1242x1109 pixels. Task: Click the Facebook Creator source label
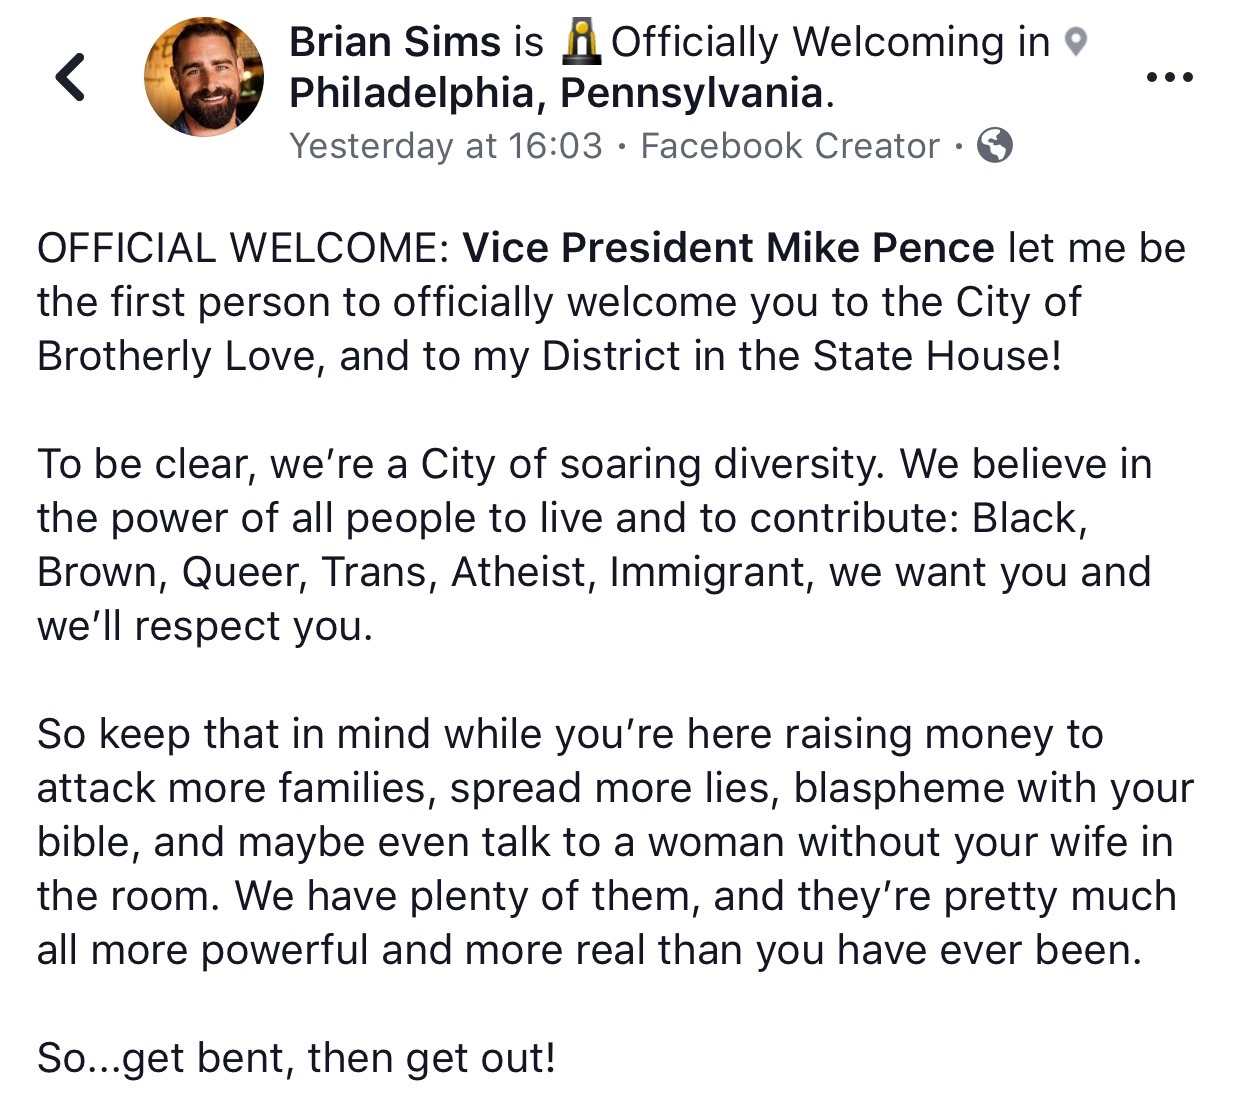pyautogui.click(x=790, y=146)
